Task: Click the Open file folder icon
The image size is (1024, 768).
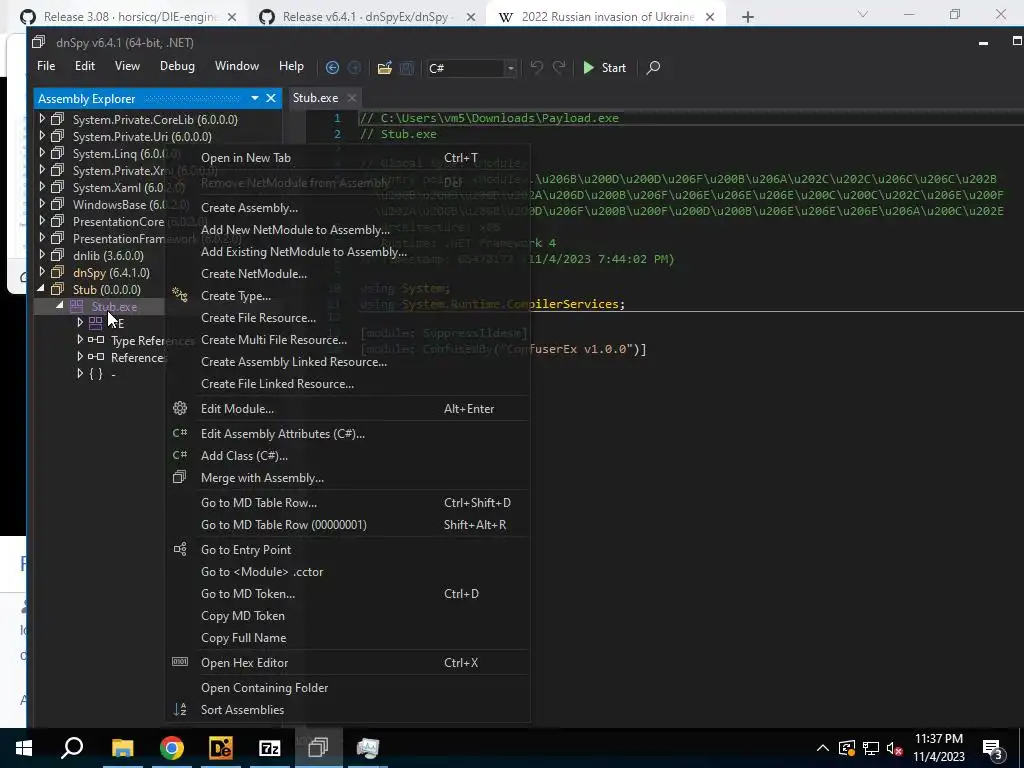Action: click(385, 67)
